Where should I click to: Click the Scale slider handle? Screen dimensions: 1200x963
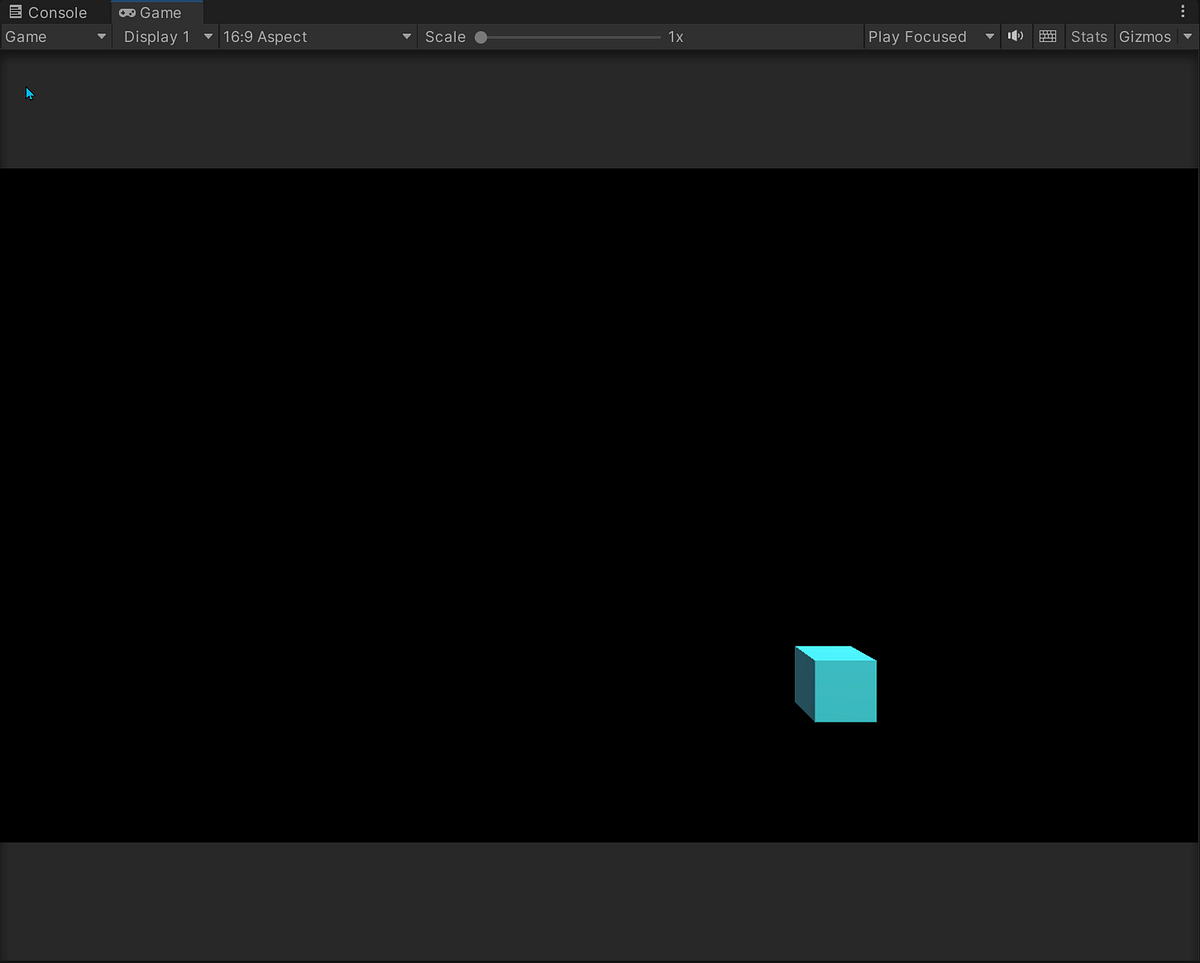click(x=480, y=36)
